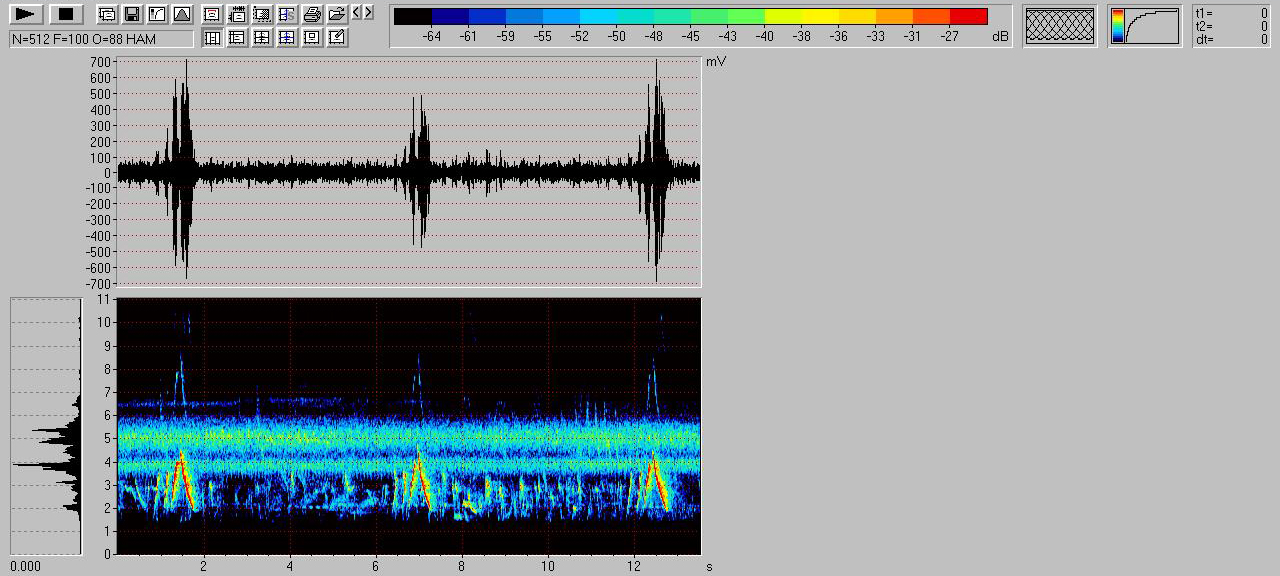Screen dimensions: 1280x576
Task: Click the red -27 dB color swatch
Action: pyautogui.click(x=968, y=17)
